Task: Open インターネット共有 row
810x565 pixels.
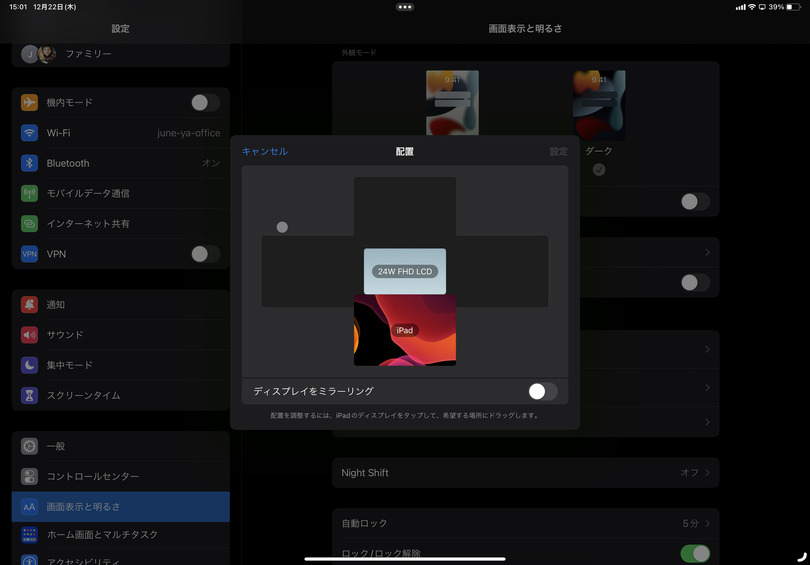Action: pos(120,224)
